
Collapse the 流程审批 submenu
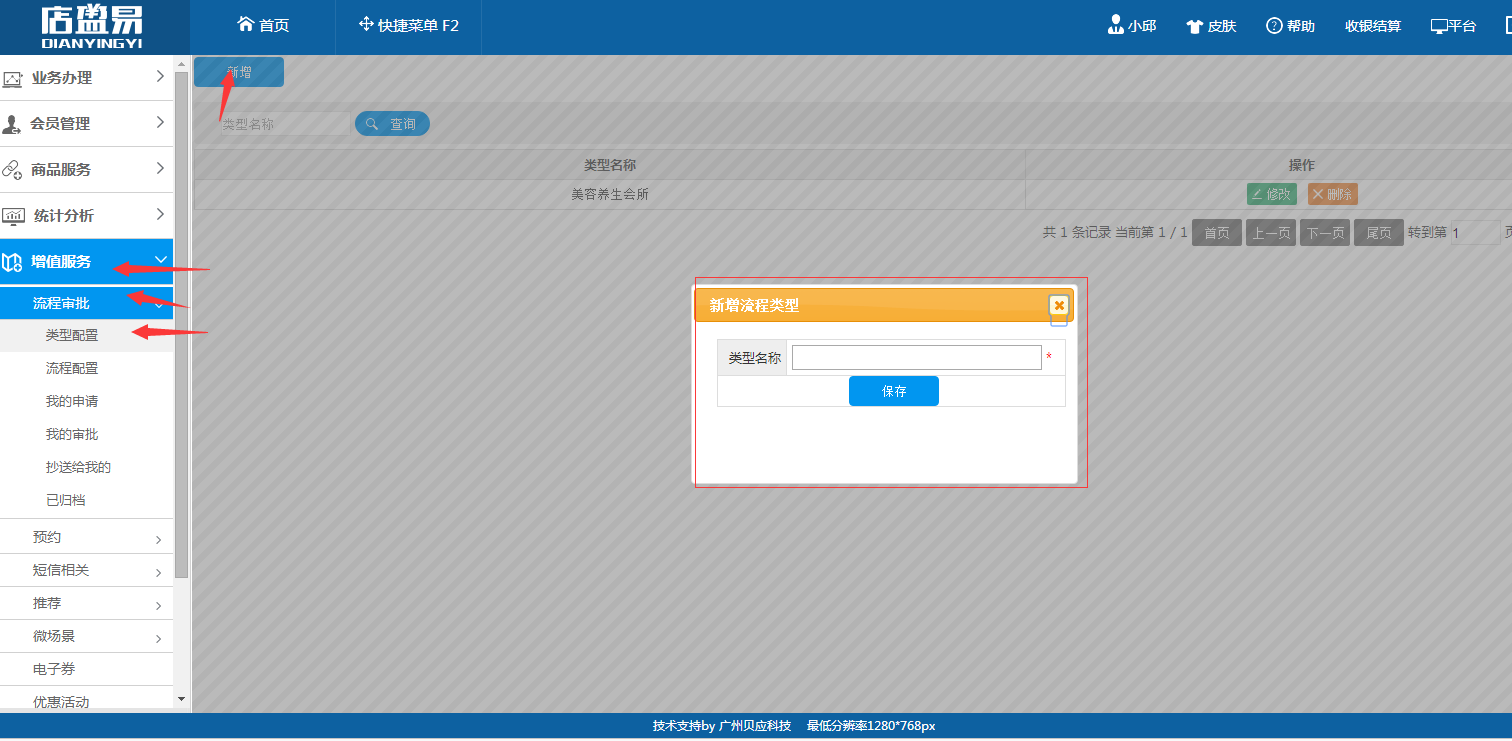pyautogui.click(x=86, y=303)
